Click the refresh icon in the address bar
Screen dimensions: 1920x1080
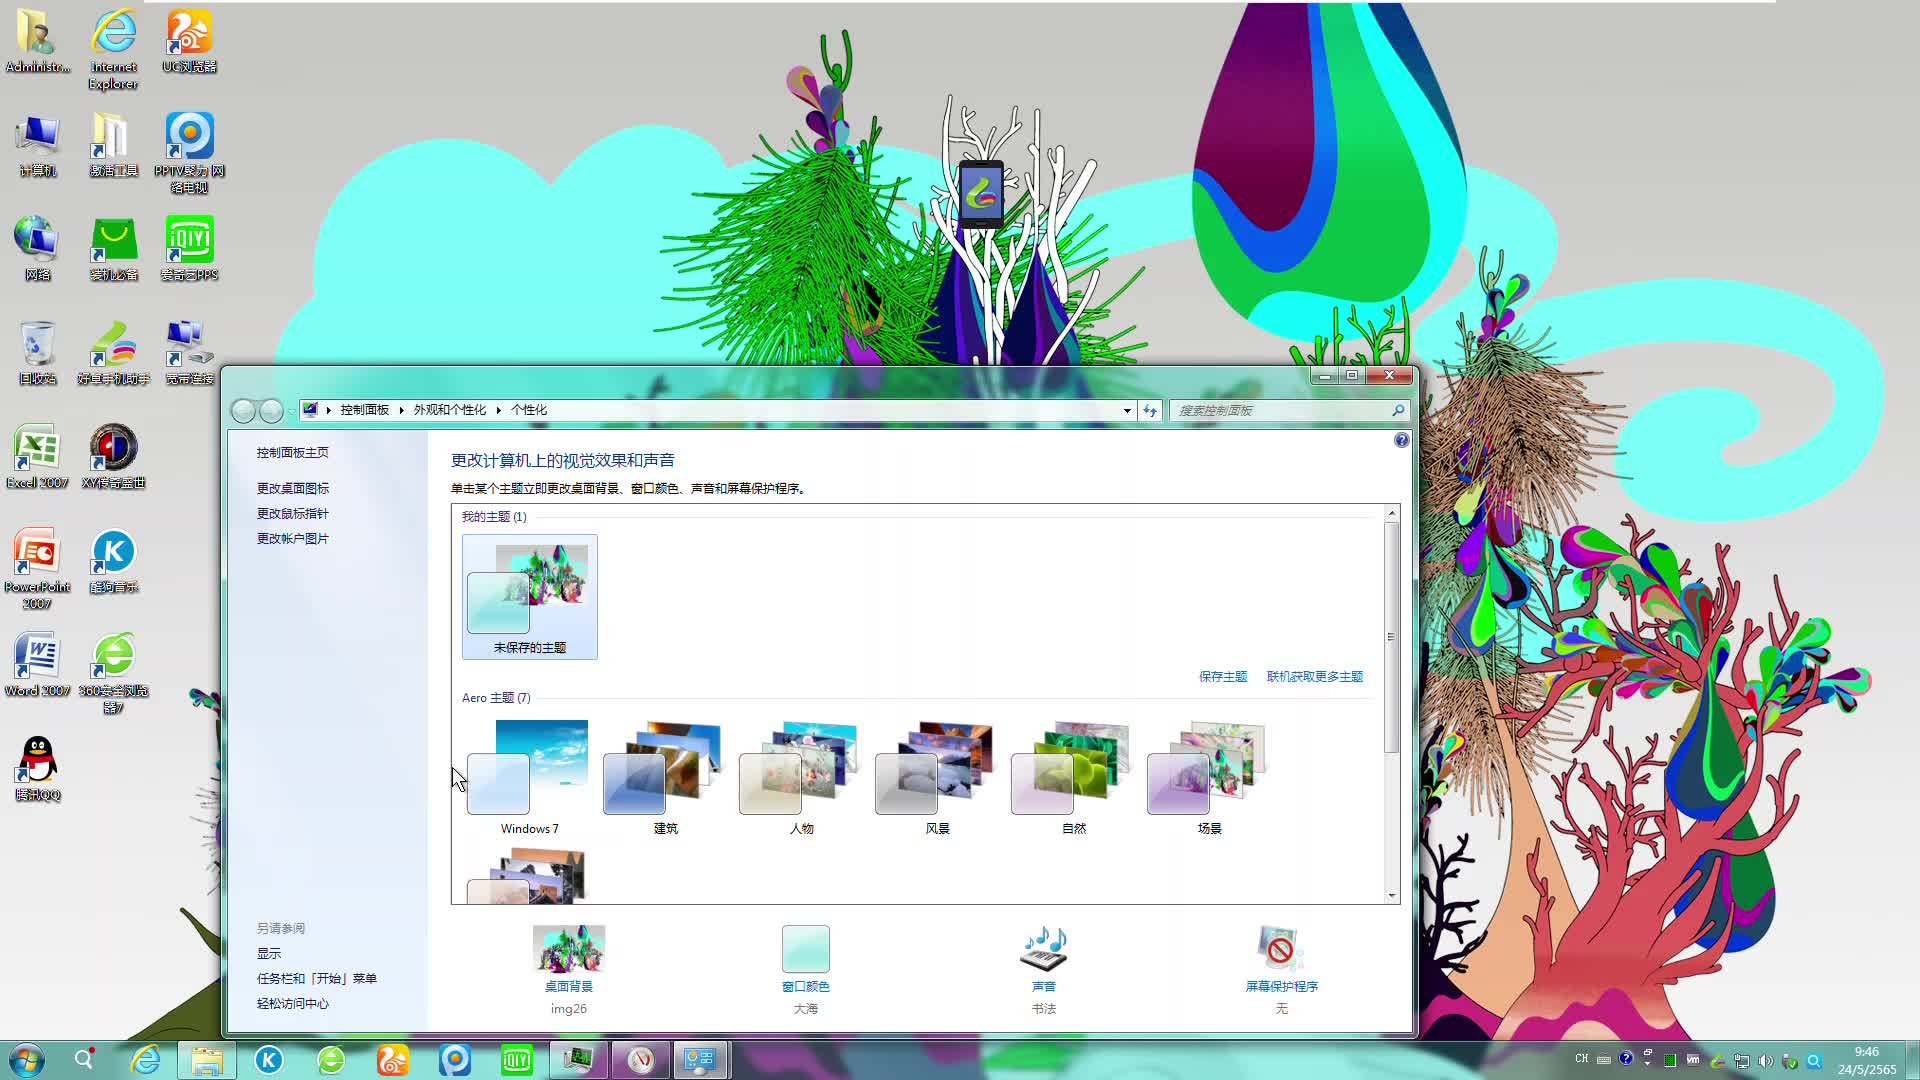[1148, 410]
